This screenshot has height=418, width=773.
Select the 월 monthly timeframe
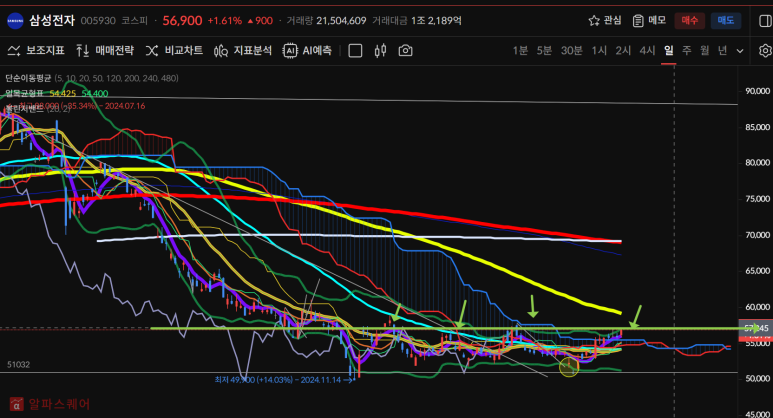(x=704, y=50)
